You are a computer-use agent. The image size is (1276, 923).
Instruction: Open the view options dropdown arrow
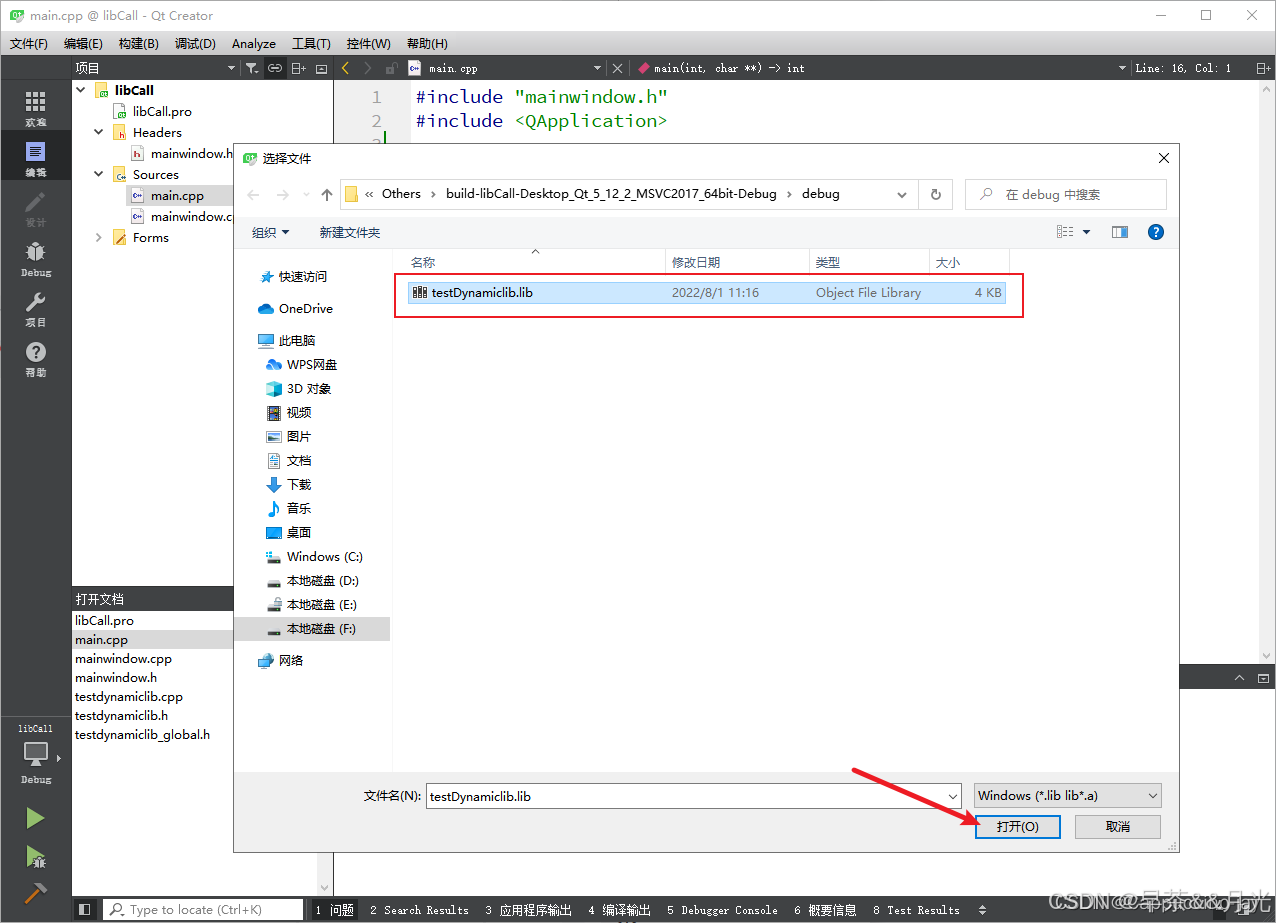[x=1087, y=232]
